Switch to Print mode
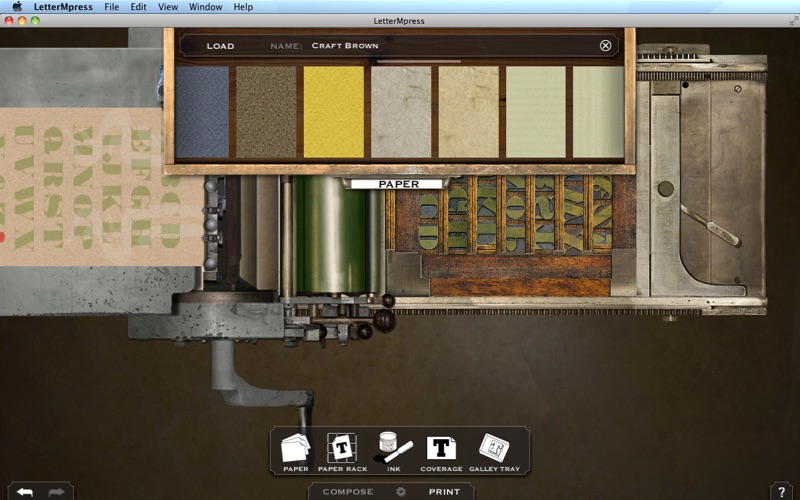Image resolution: width=800 pixels, height=500 pixels. pyautogui.click(x=444, y=492)
